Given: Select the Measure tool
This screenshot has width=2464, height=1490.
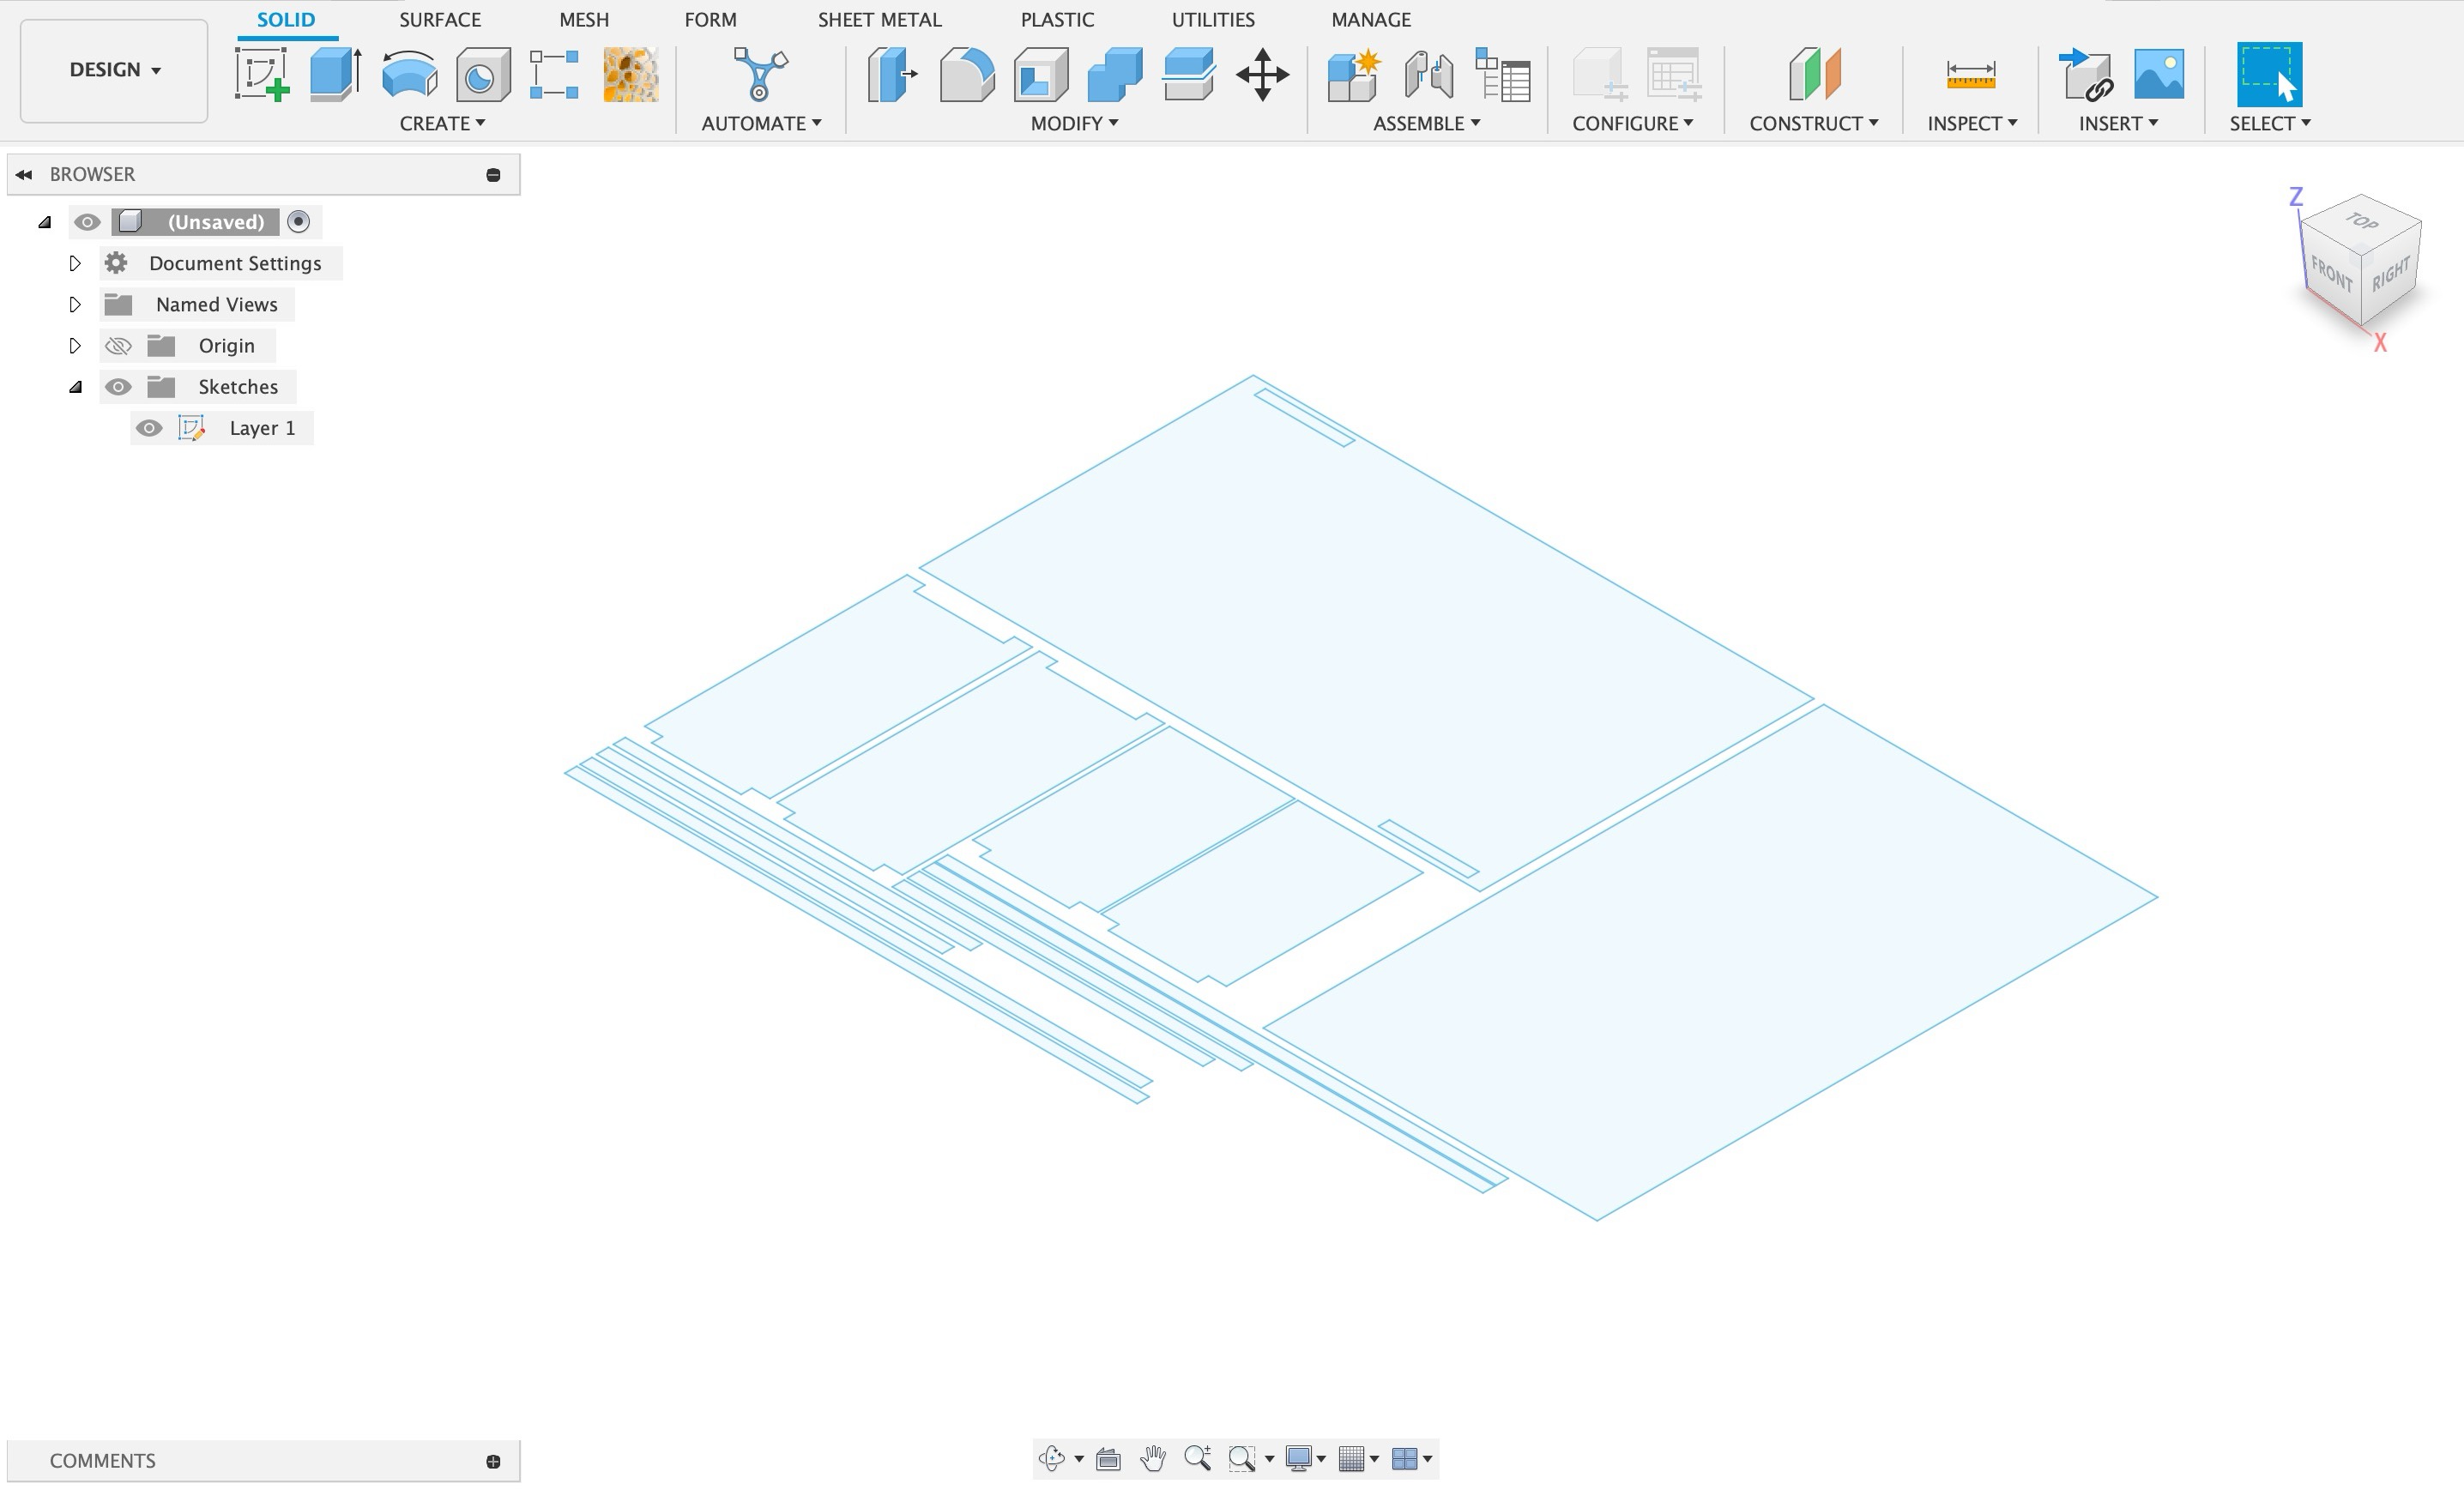Looking at the screenshot, I should (1971, 74).
